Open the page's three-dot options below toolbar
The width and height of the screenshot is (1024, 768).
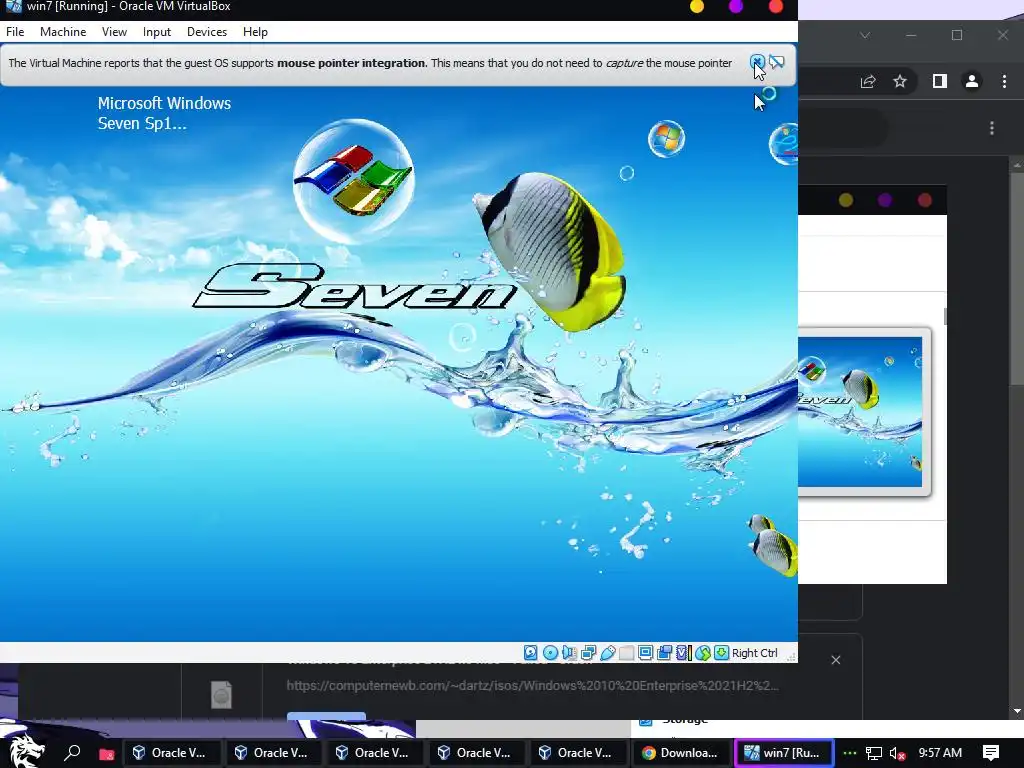(991, 128)
